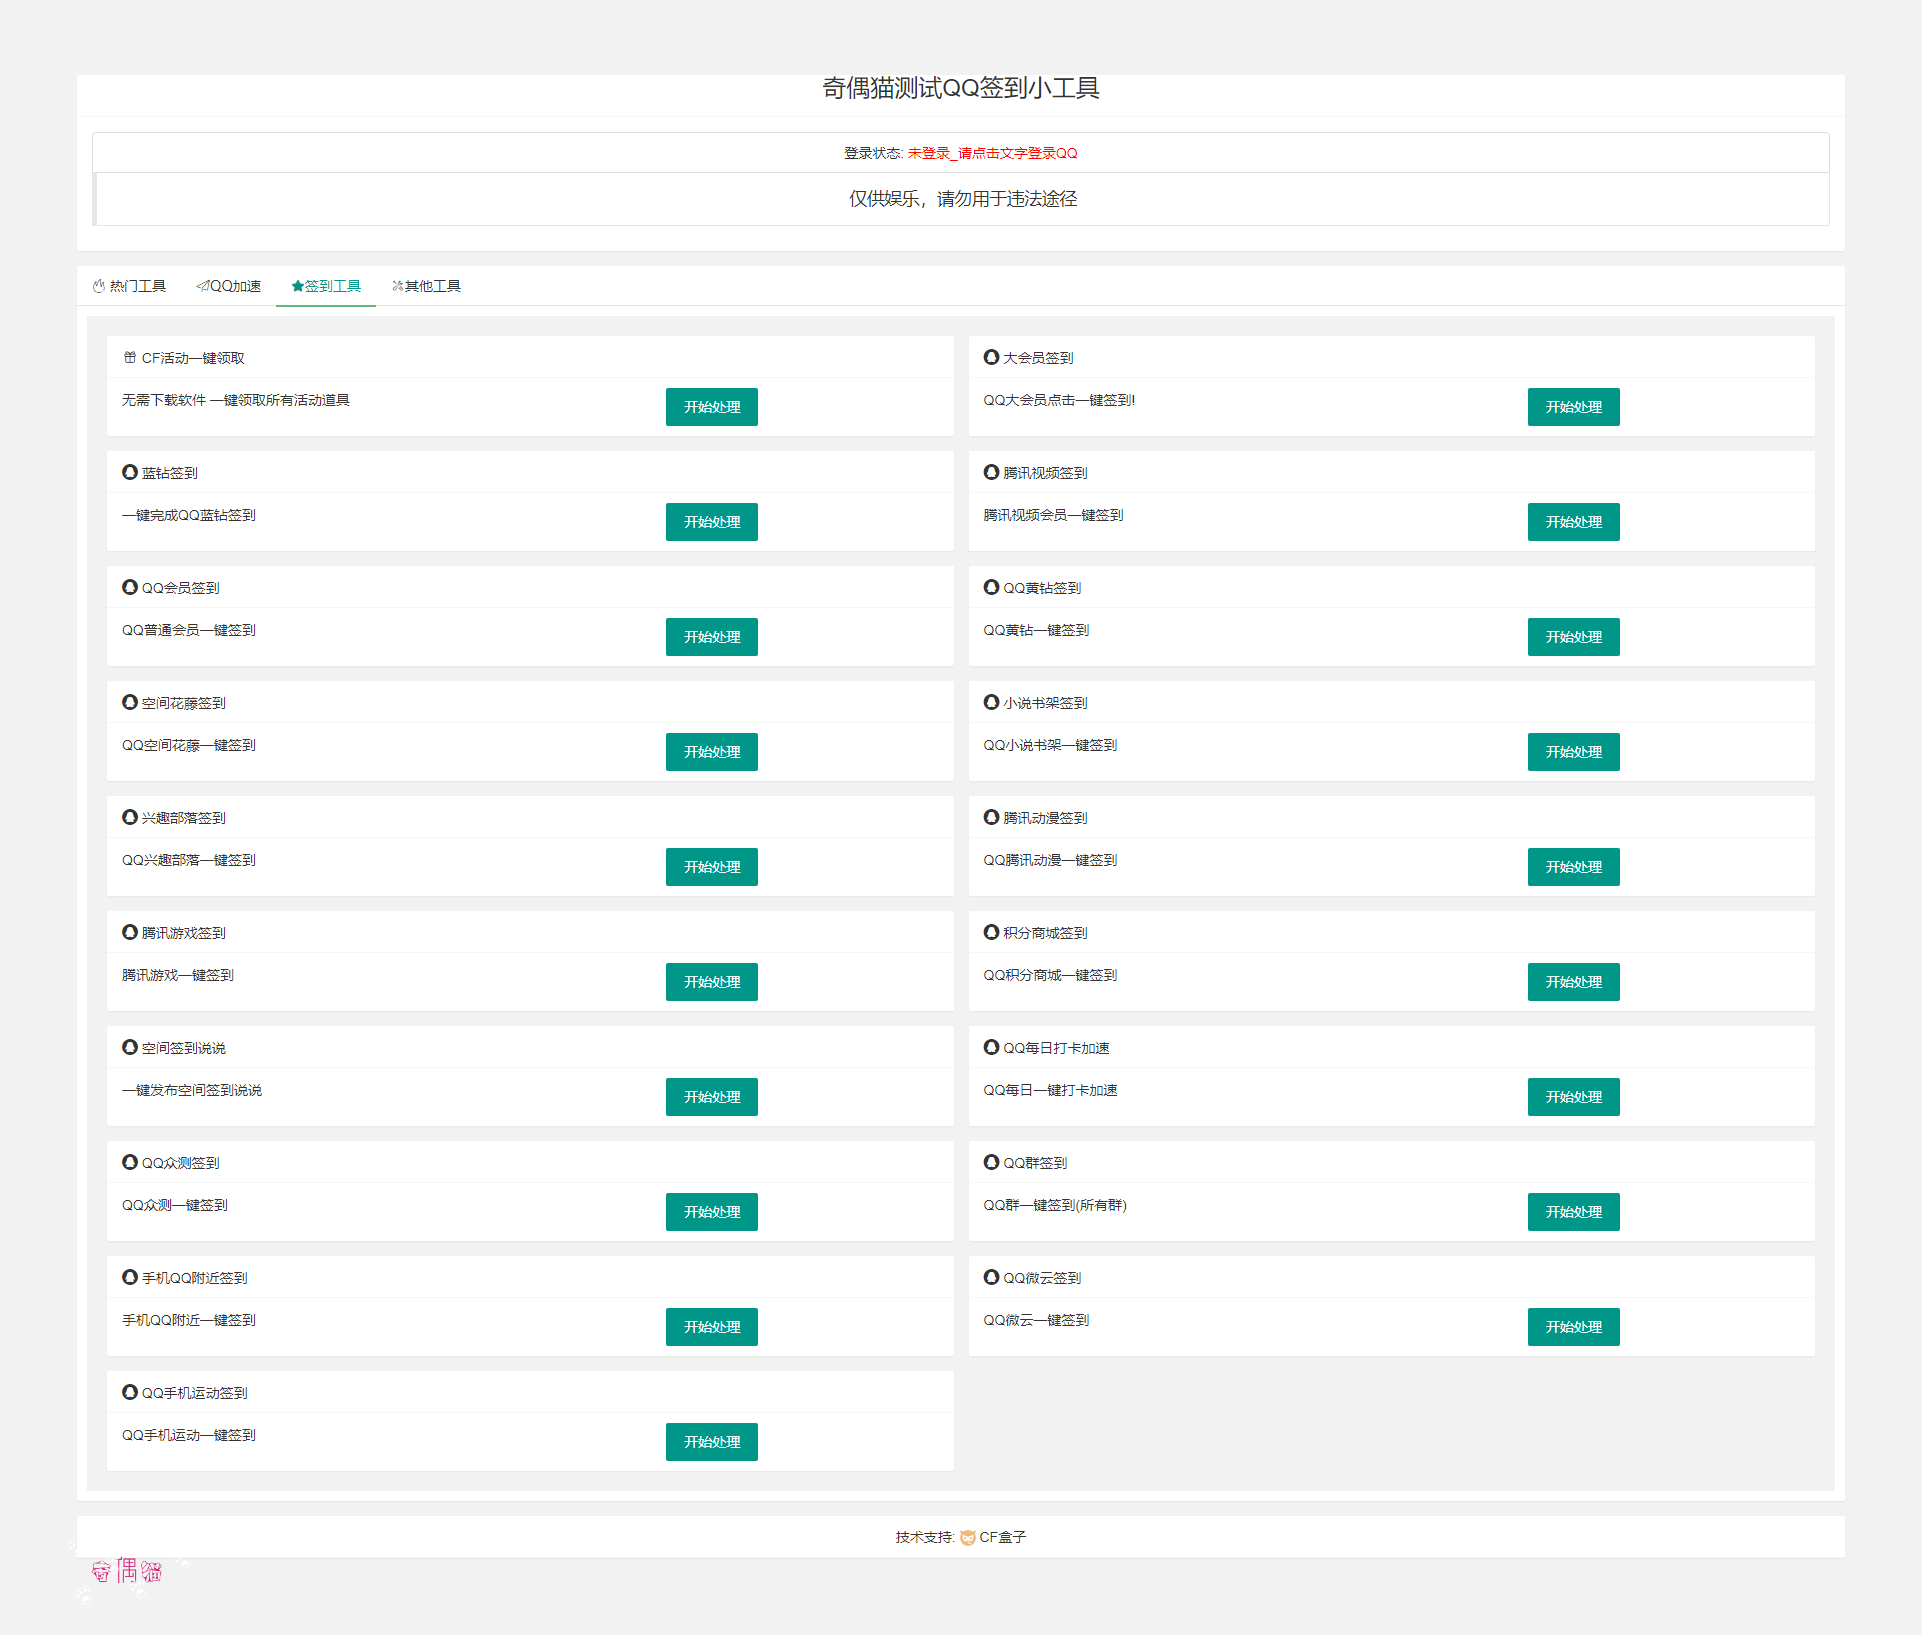Click 开始处理 for QQ积分商城一键签到
The height and width of the screenshot is (1635, 1922).
[x=1574, y=982]
